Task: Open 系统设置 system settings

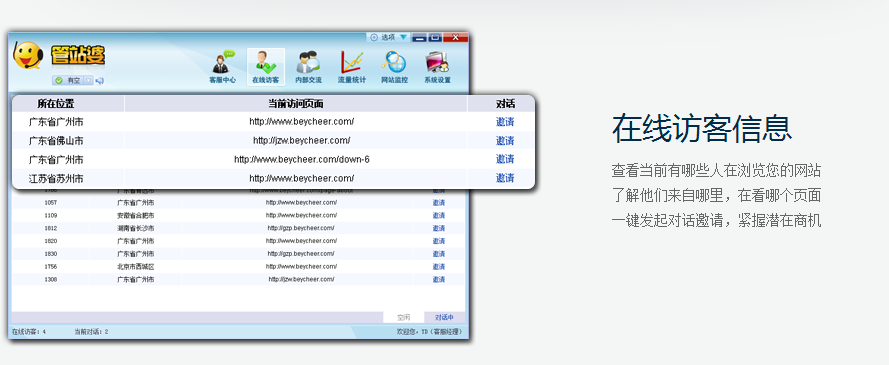Action: click(437, 68)
